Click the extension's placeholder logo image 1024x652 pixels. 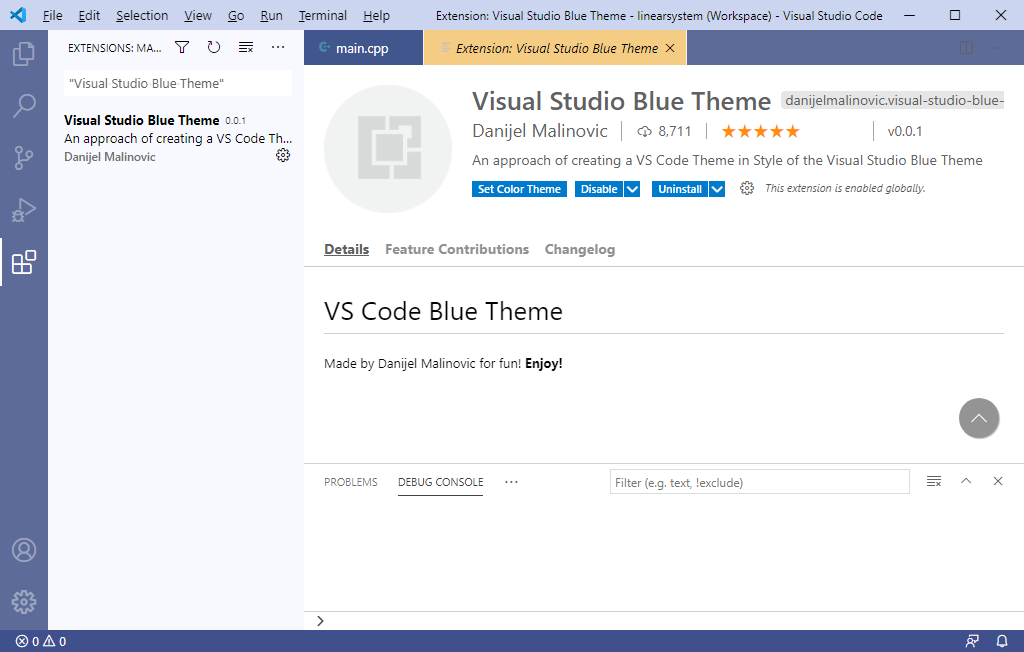[x=388, y=148]
